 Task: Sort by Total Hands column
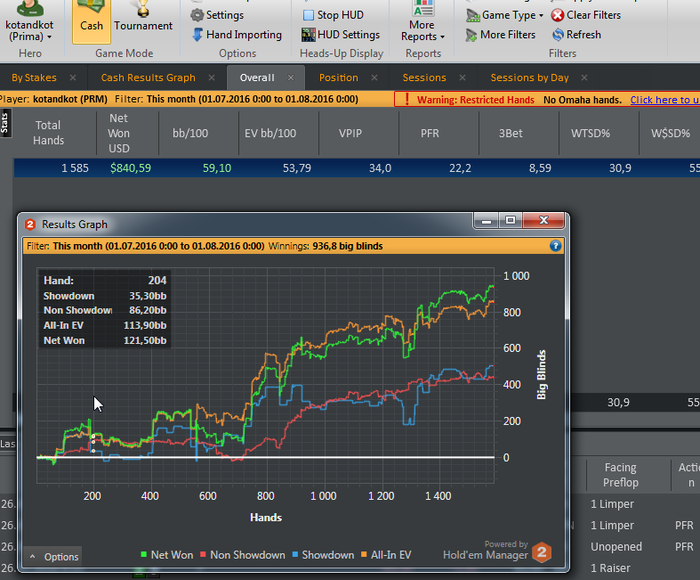48,133
